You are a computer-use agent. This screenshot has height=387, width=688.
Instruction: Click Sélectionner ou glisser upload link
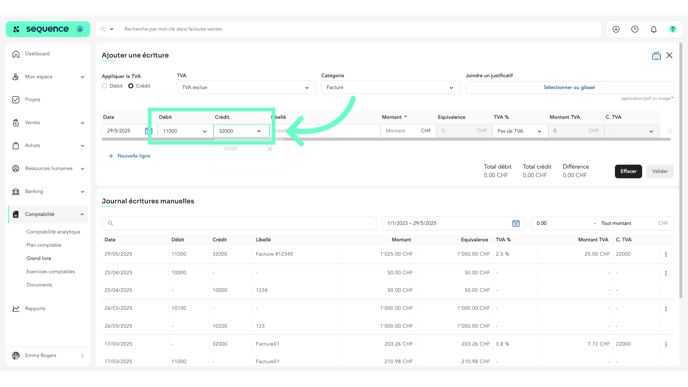click(570, 87)
